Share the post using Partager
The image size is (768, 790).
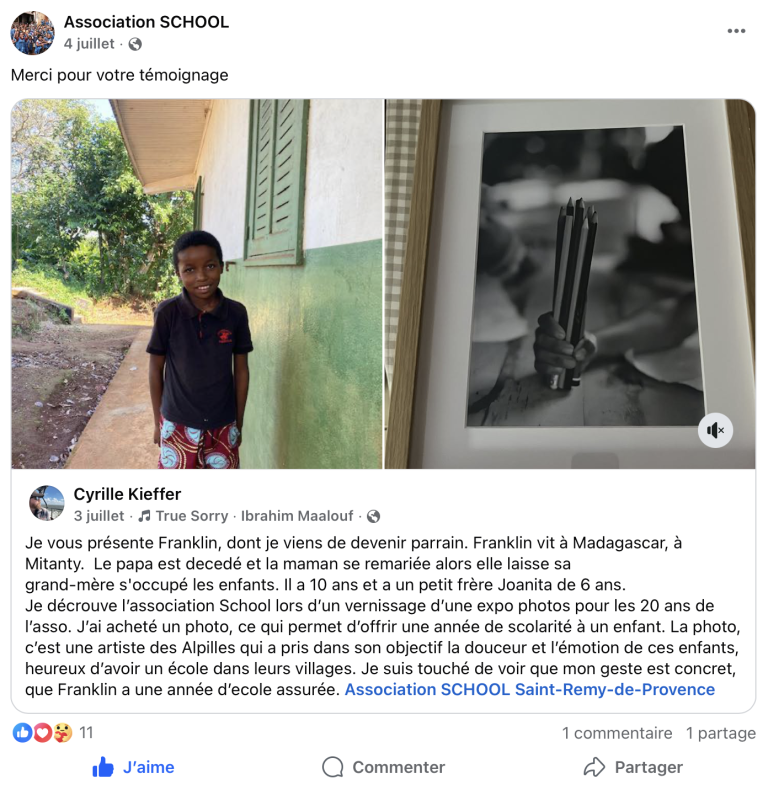click(633, 767)
